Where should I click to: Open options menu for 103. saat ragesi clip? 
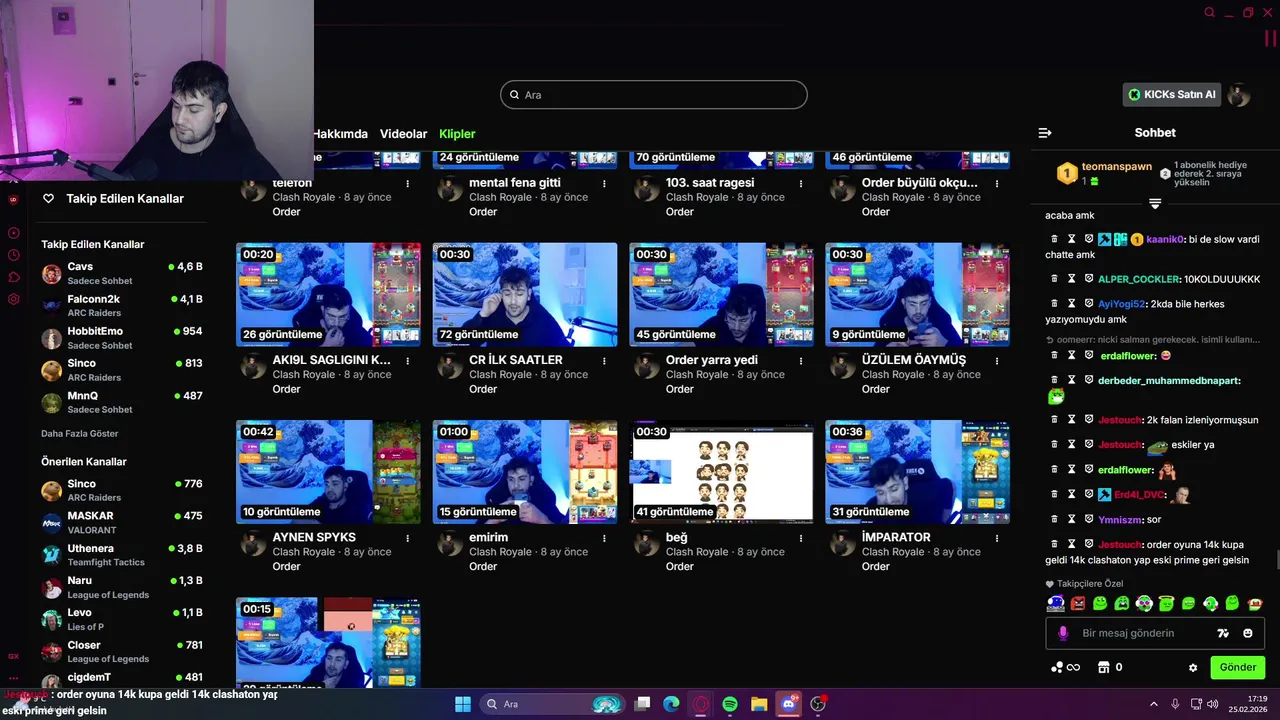pyautogui.click(x=801, y=183)
